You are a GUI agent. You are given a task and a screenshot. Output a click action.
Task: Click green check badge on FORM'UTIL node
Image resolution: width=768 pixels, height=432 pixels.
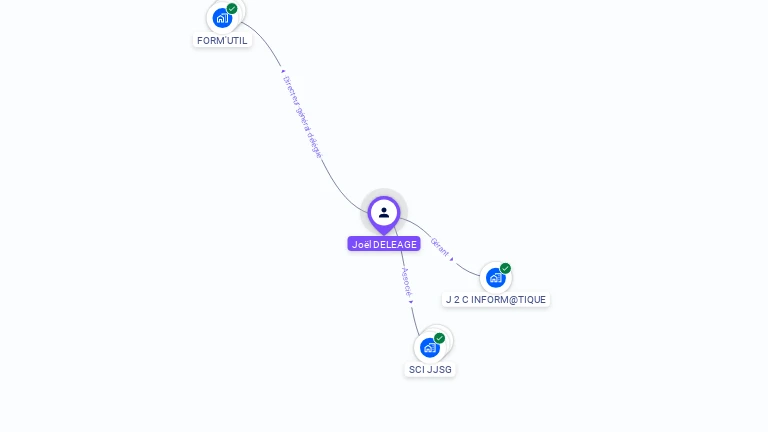click(x=232, y=8)
